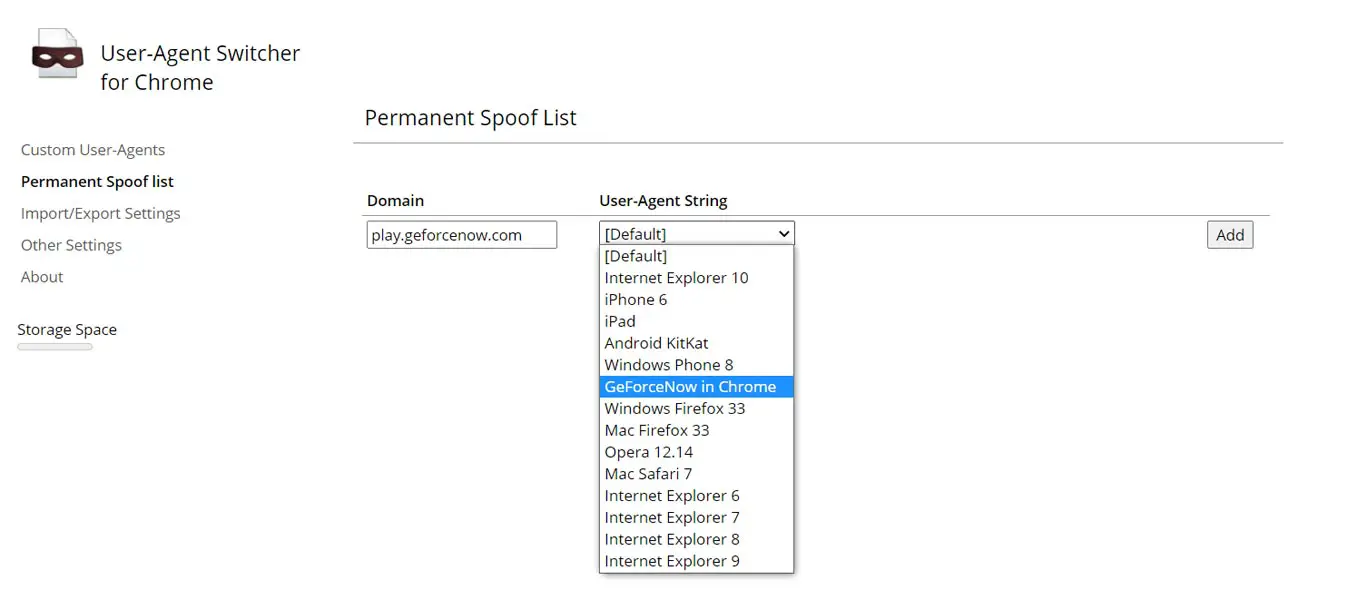Choose Windows Firefox 33 option
The image size is (1367, 600).
(697, 409)
